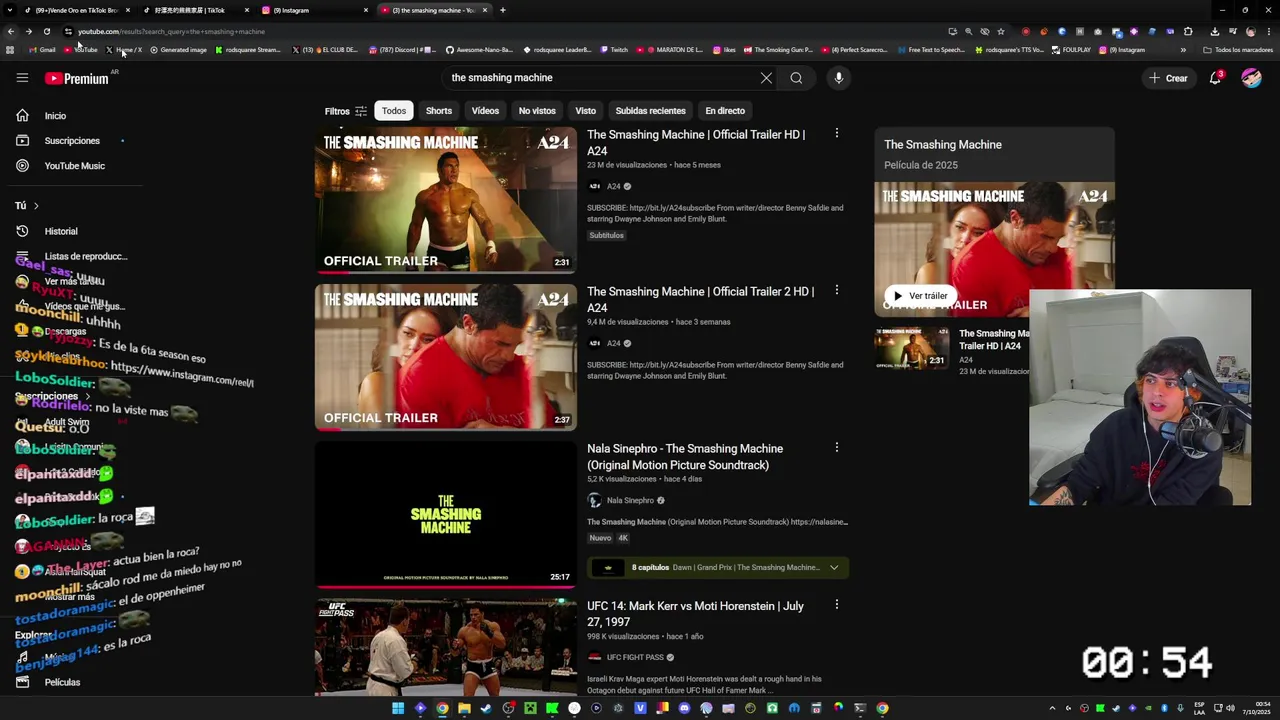Open options menu for Official Trailer HD video
The height and width of the screenshot is (720, 1280).
(837, 133)
